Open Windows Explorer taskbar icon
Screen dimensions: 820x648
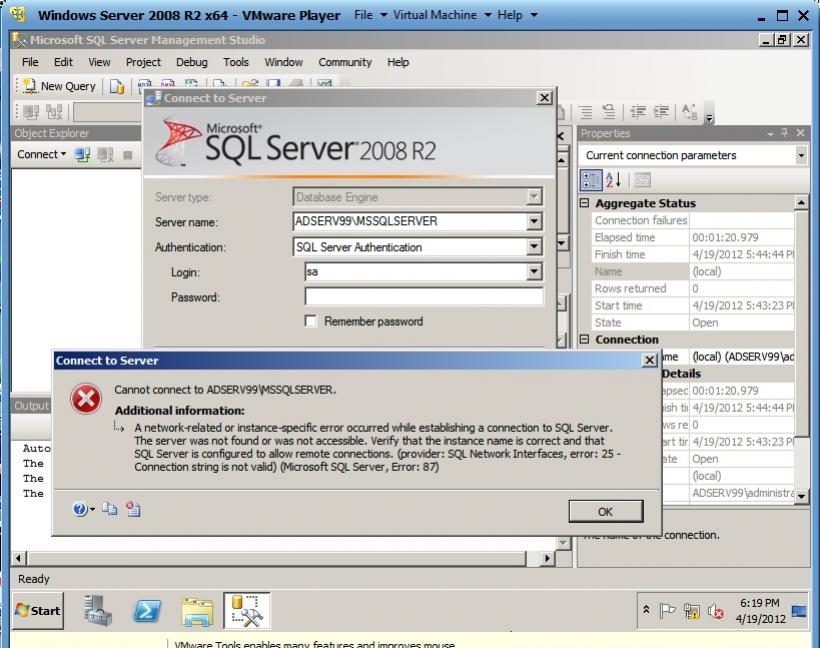197,611
